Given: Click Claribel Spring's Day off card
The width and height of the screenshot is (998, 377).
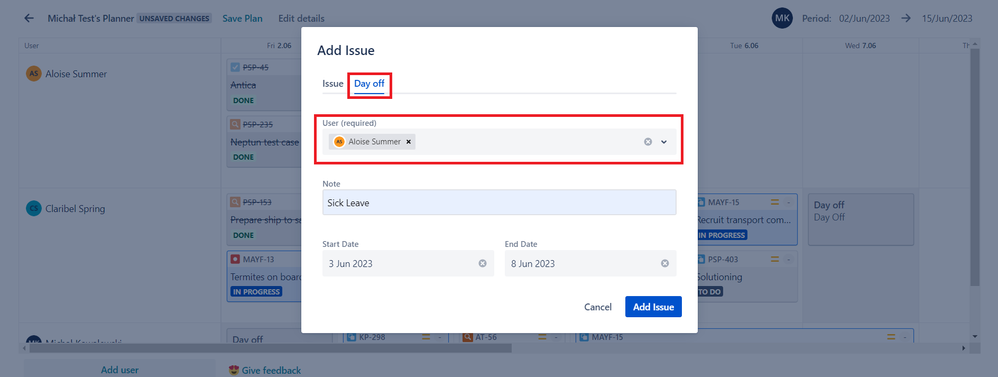Looking at the screenshot, I should click(x=861, y=220).
